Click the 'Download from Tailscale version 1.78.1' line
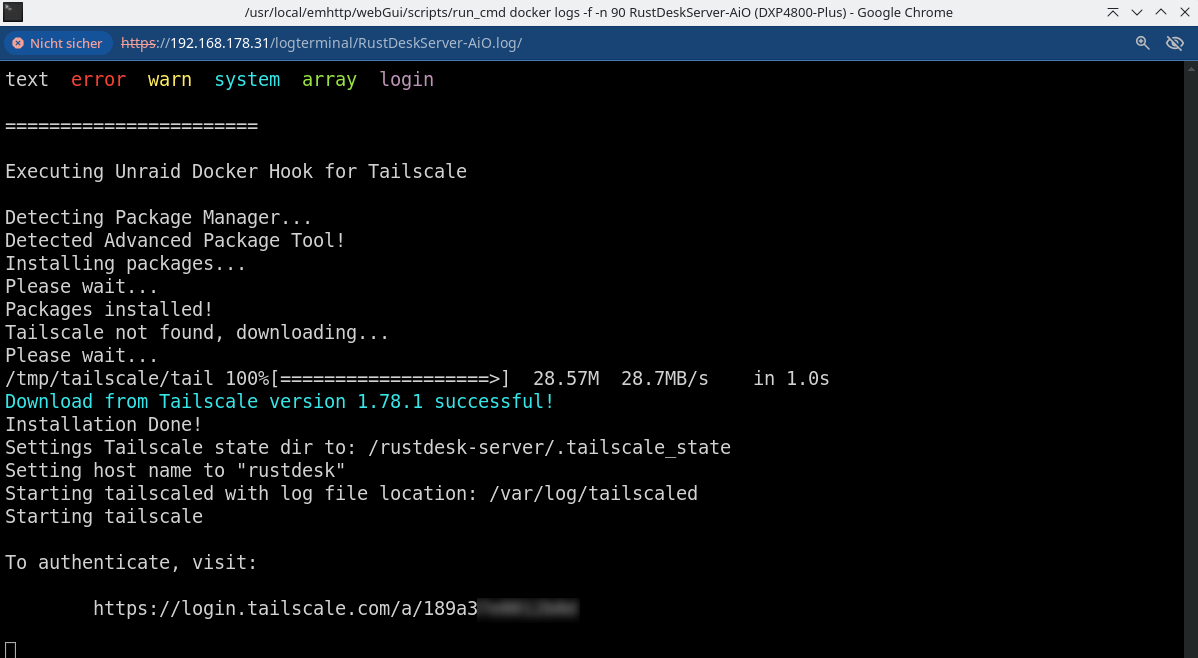Viewport: 1198px width, 658px height. pos(280,401)
